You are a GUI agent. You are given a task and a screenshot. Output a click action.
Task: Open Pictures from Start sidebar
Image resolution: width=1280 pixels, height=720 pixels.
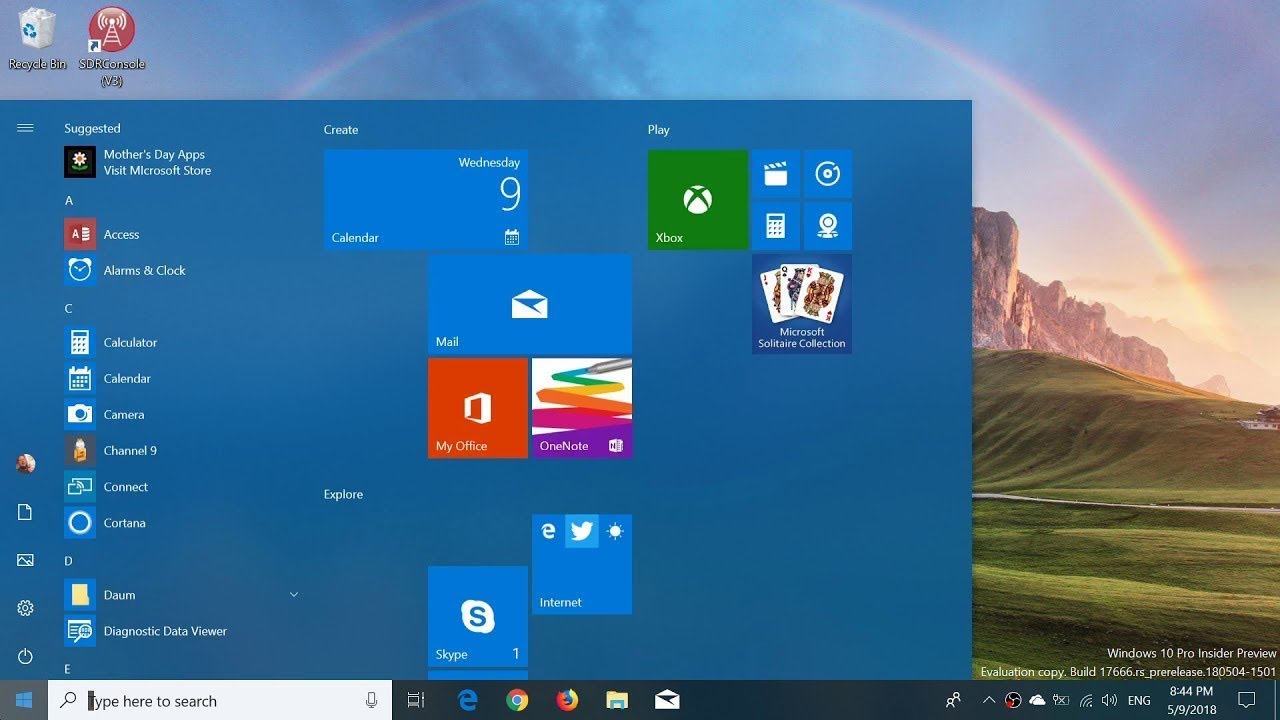tap(25, 560)
